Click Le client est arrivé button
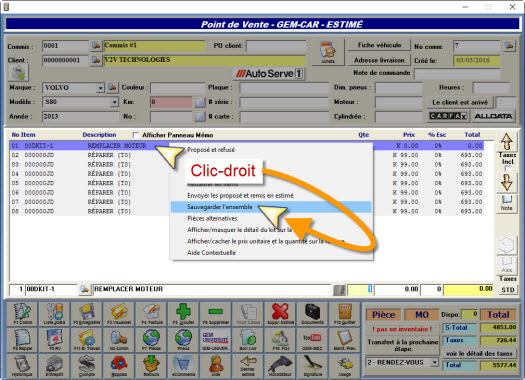This screenshot has width=525, height=380. pos(460,102)
